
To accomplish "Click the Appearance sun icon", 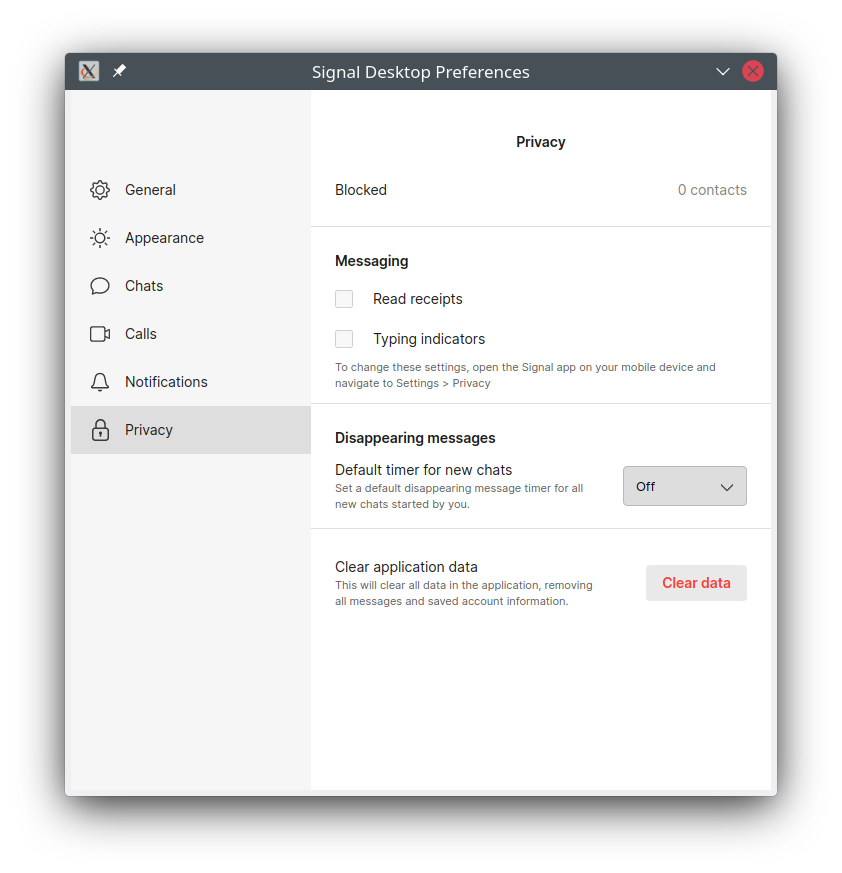I will 100,238.
